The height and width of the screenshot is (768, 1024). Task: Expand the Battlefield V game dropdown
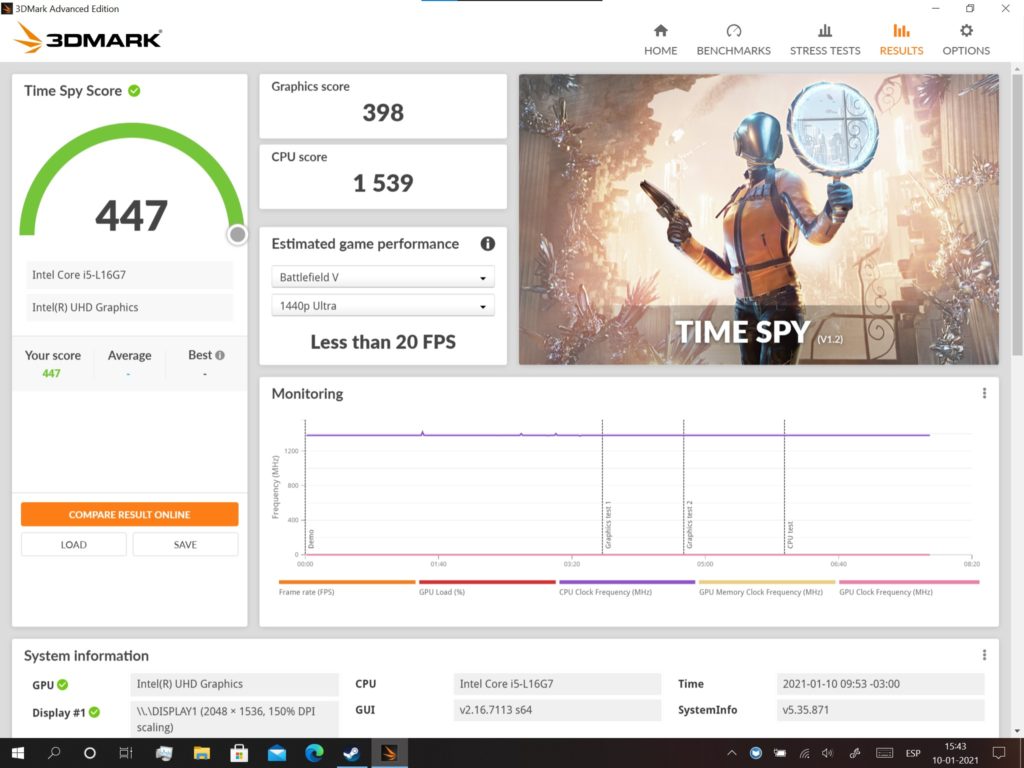tap(382, 278)
